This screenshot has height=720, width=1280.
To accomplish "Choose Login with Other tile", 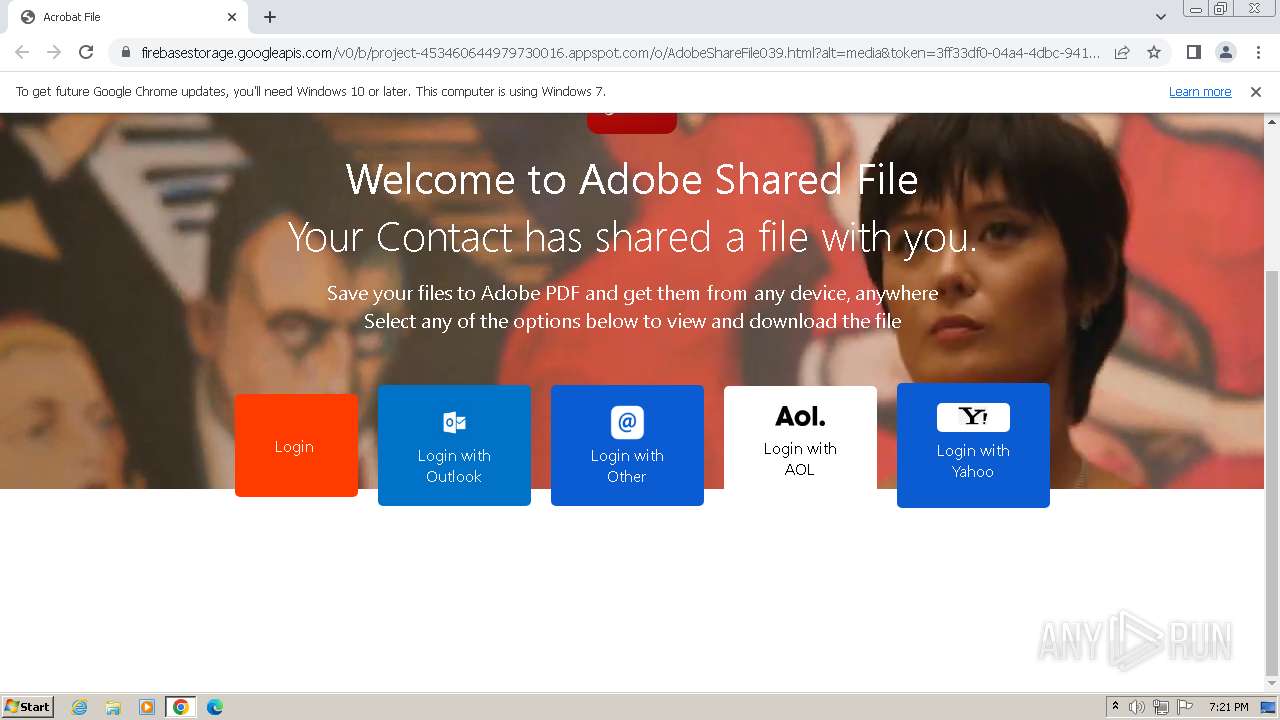I will pos(627,445).
